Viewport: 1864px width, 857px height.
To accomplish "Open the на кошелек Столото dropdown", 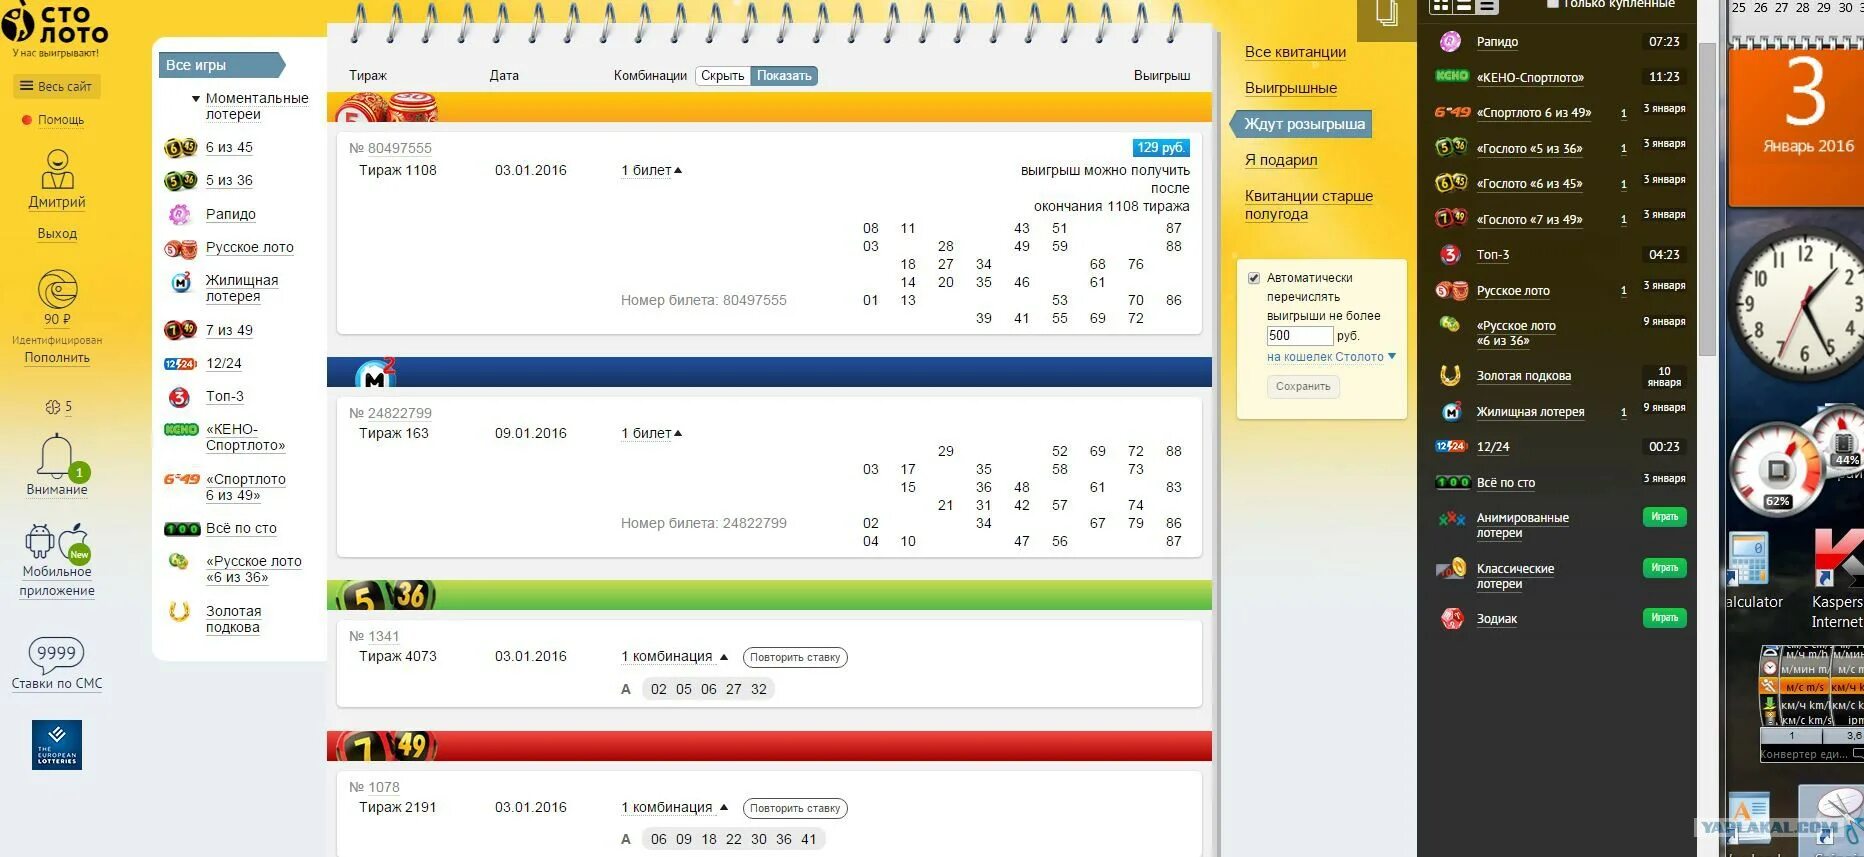I will [1331, 357].
